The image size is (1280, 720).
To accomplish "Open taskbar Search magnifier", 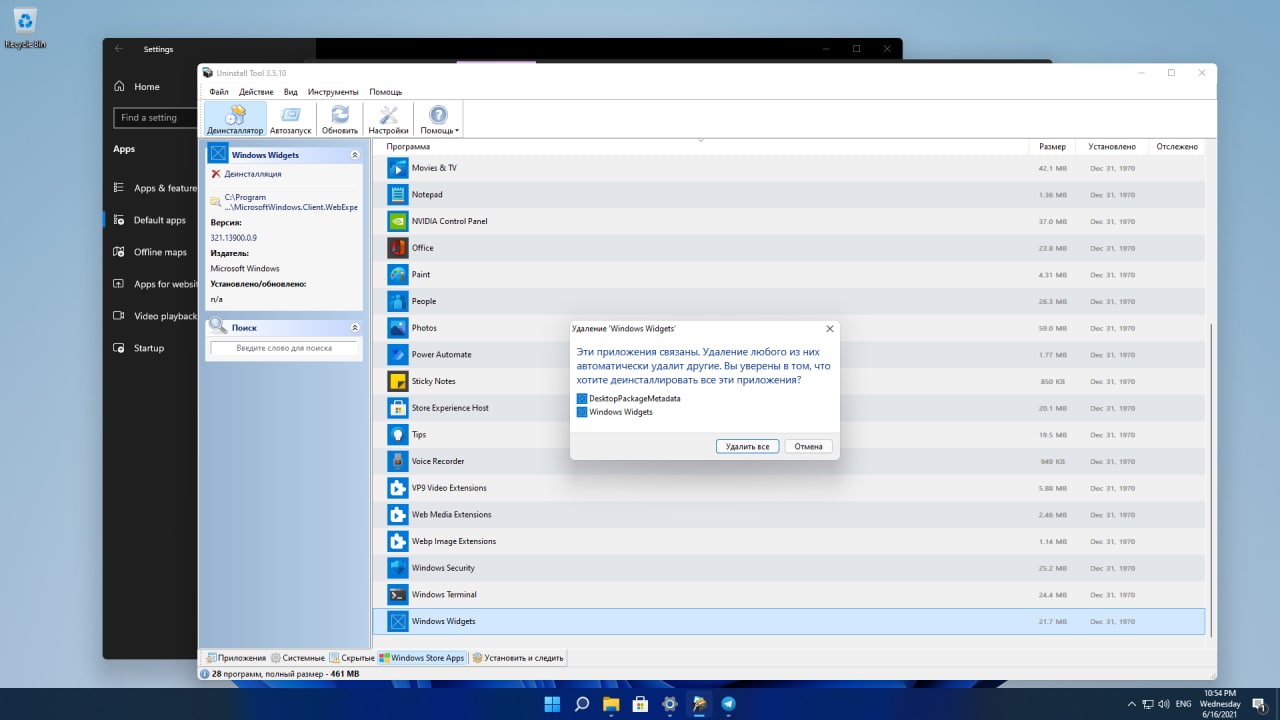I will (x=582, y=704).
